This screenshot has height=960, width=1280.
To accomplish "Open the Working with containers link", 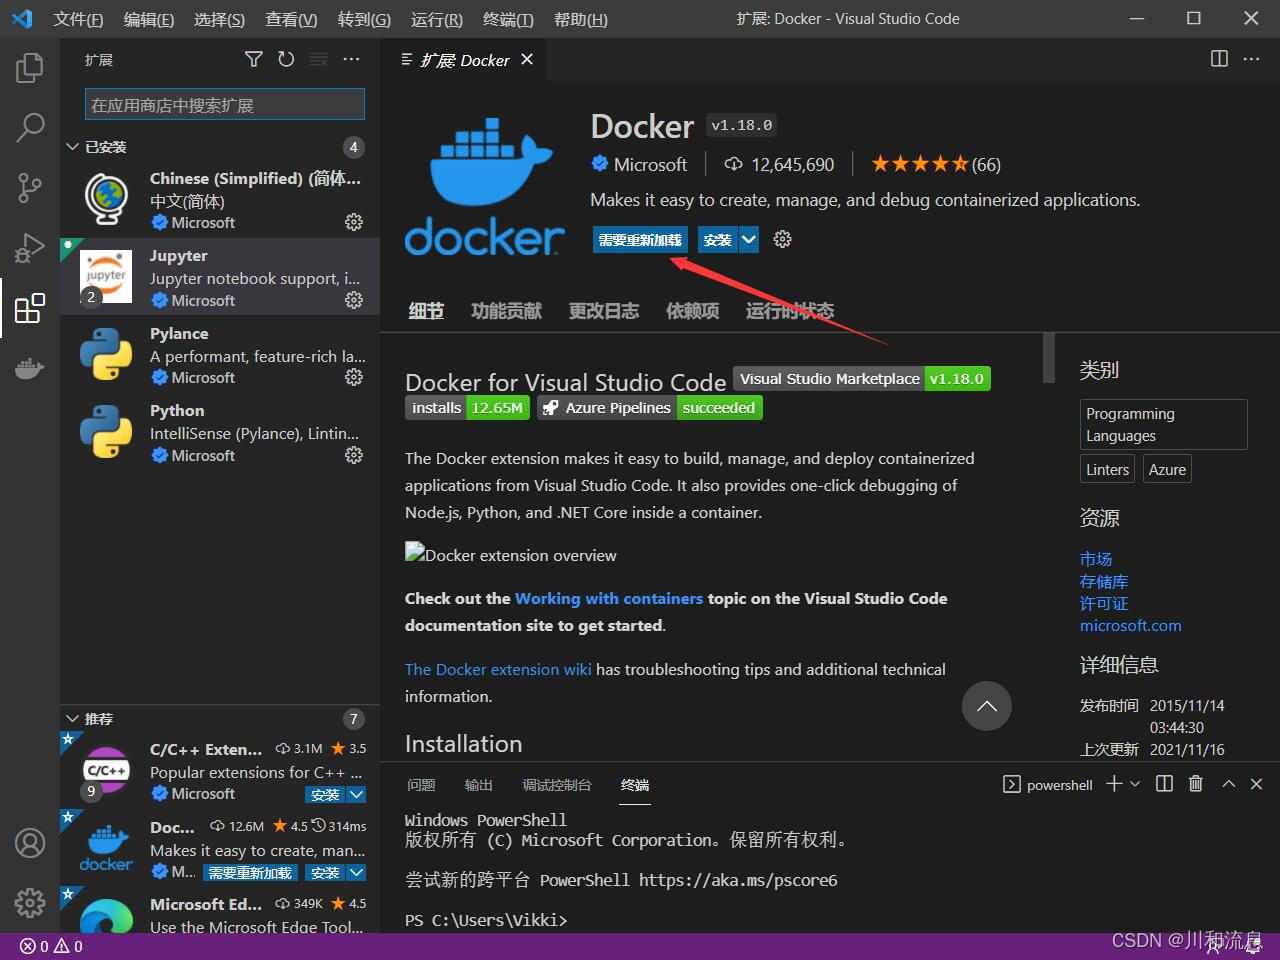I will [609, 598].
